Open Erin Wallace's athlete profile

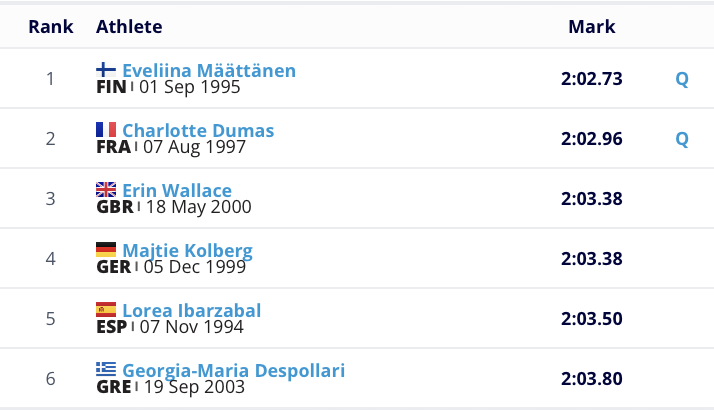(x=177, y=191)
